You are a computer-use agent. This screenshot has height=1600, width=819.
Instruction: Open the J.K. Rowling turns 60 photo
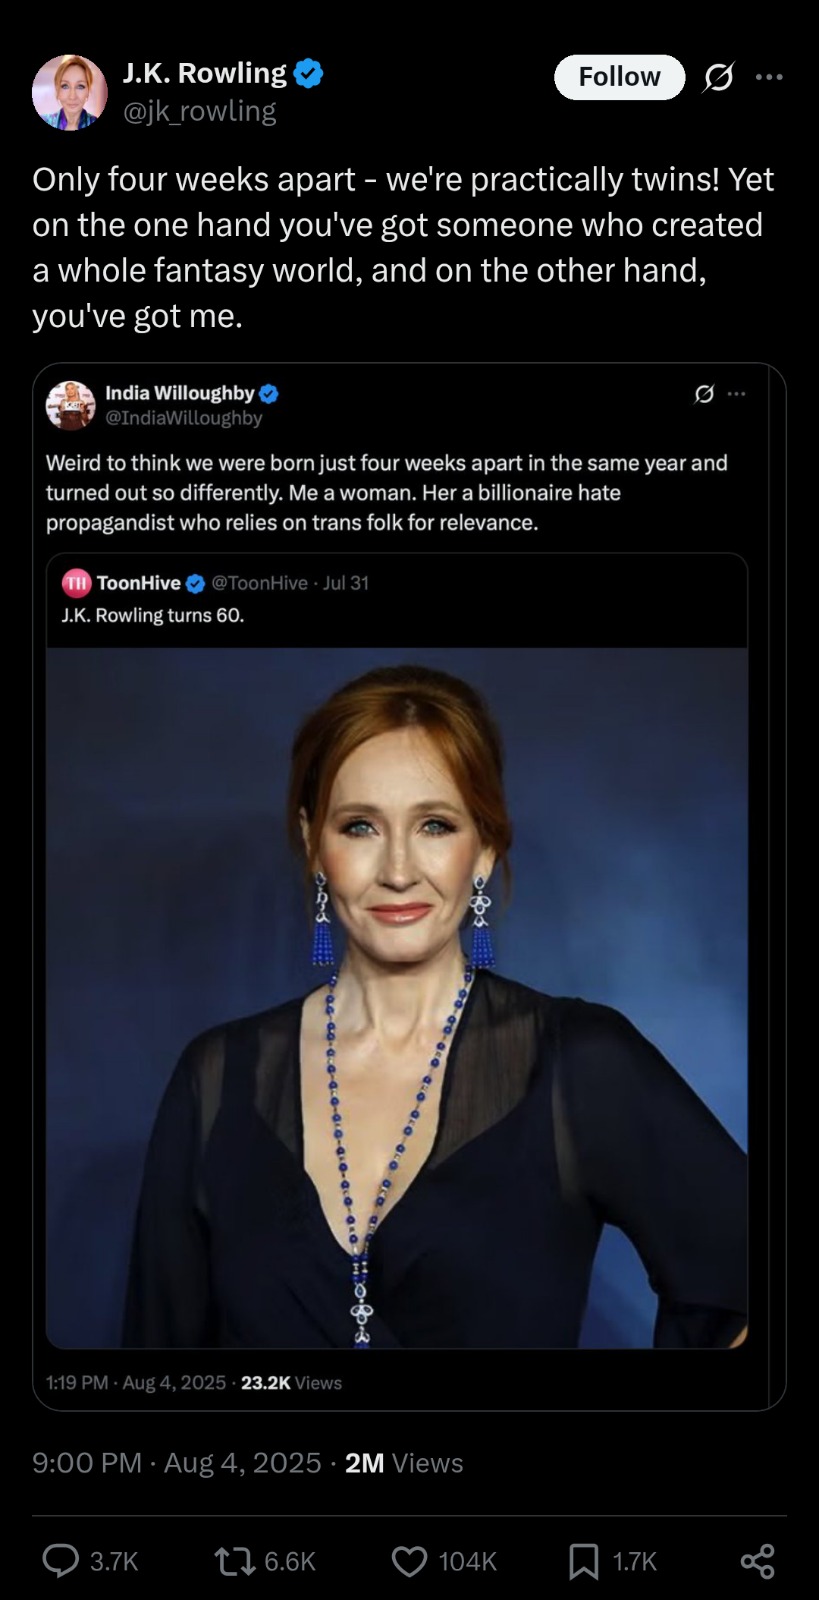(x=397, y=997)
